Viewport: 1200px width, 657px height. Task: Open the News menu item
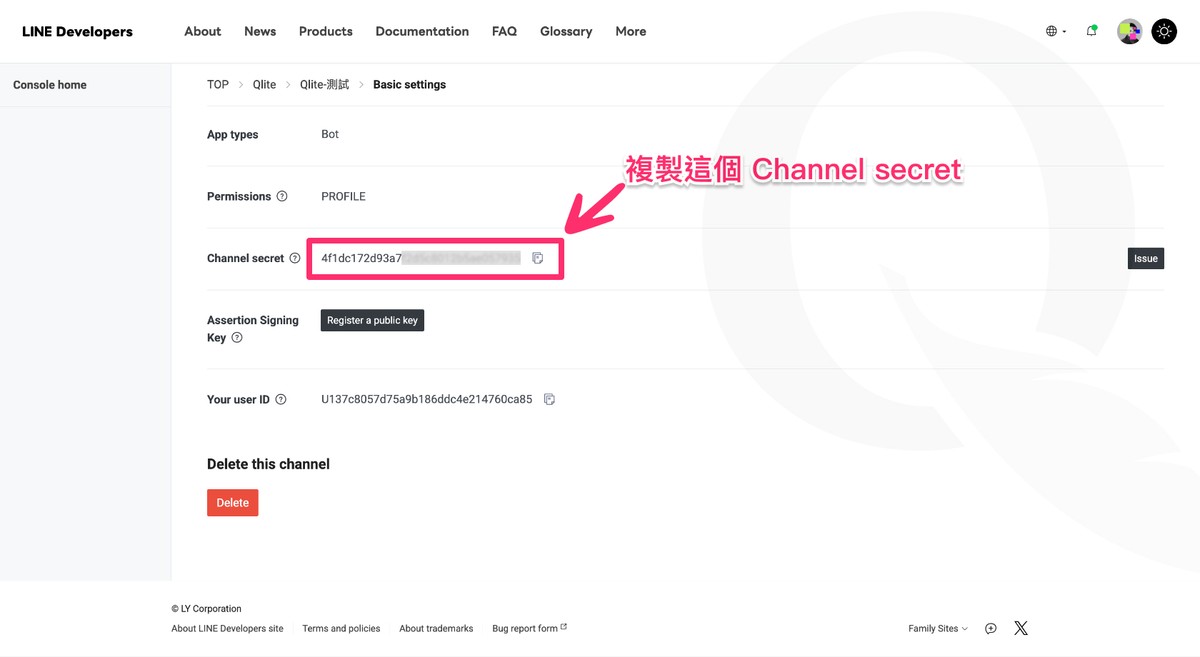point(260,31)
